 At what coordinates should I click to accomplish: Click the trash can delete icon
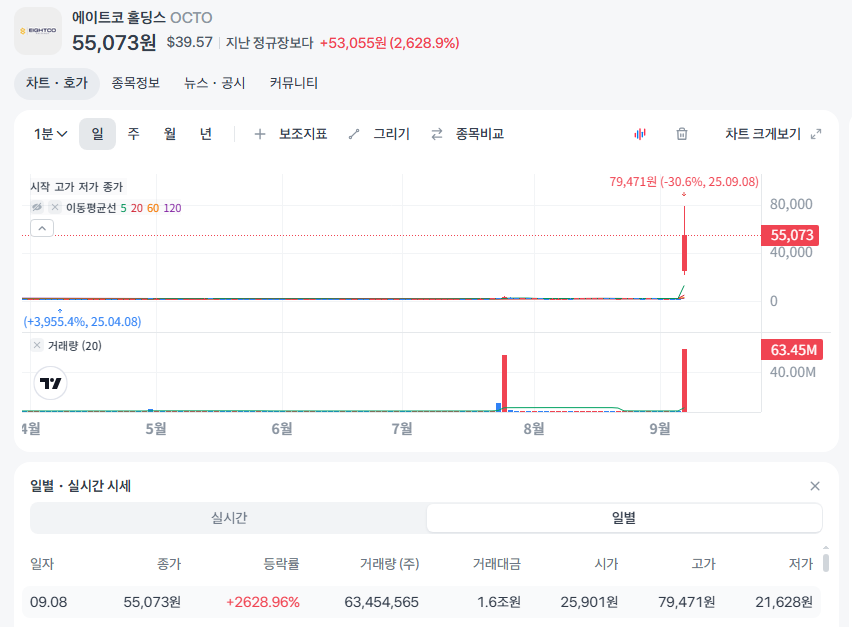coord(682,134)
